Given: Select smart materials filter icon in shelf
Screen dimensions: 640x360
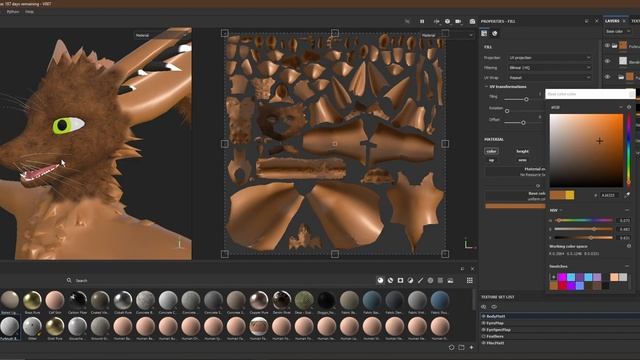Looking at the screenshot, I should (390, 280).
